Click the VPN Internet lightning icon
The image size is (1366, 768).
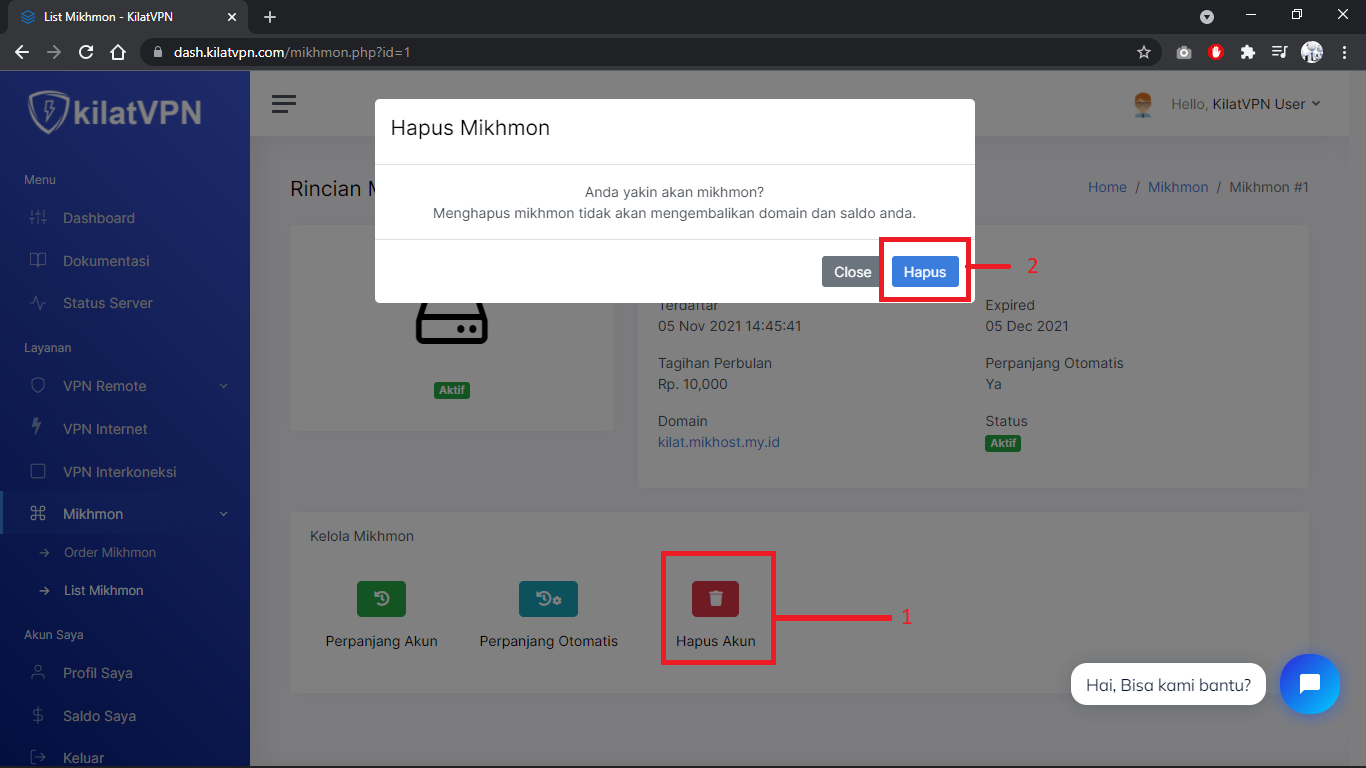38,427
